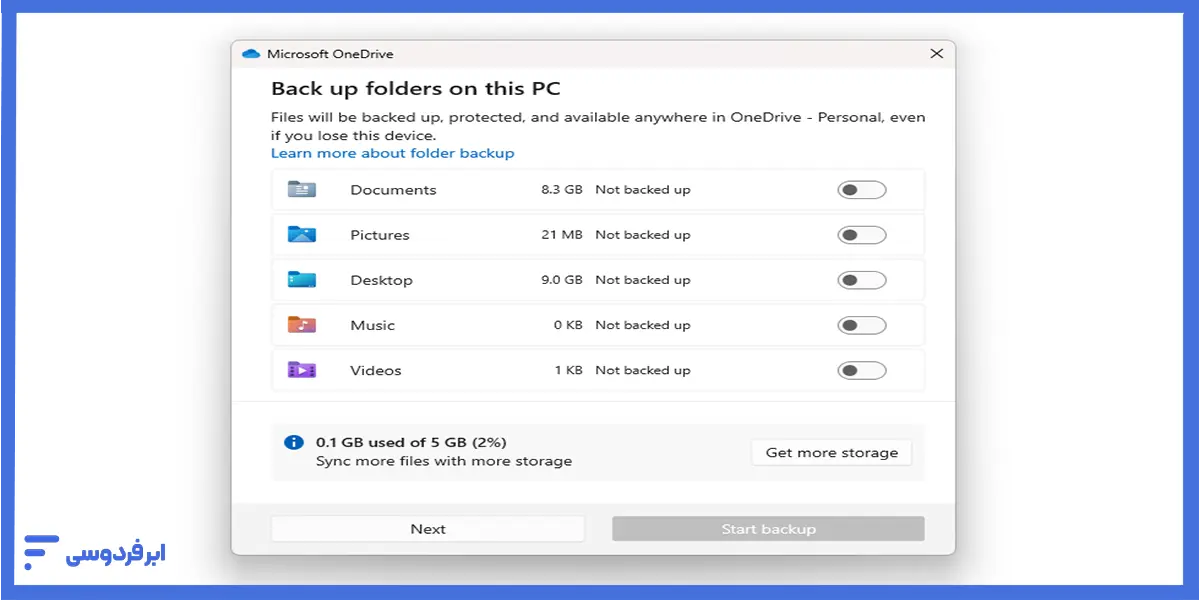The width and height of the screenshot is (1200, 600).
Task: Toggle Videos folder backup on
Action: point(862,370)
